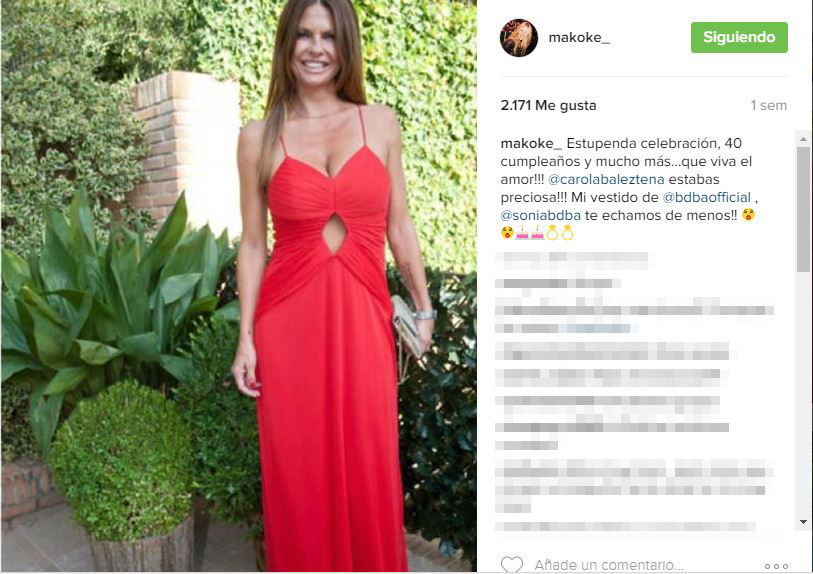Click the blurred blue mention in comments
The height and width of the screenshot is (574, 813).
point(598,328)
